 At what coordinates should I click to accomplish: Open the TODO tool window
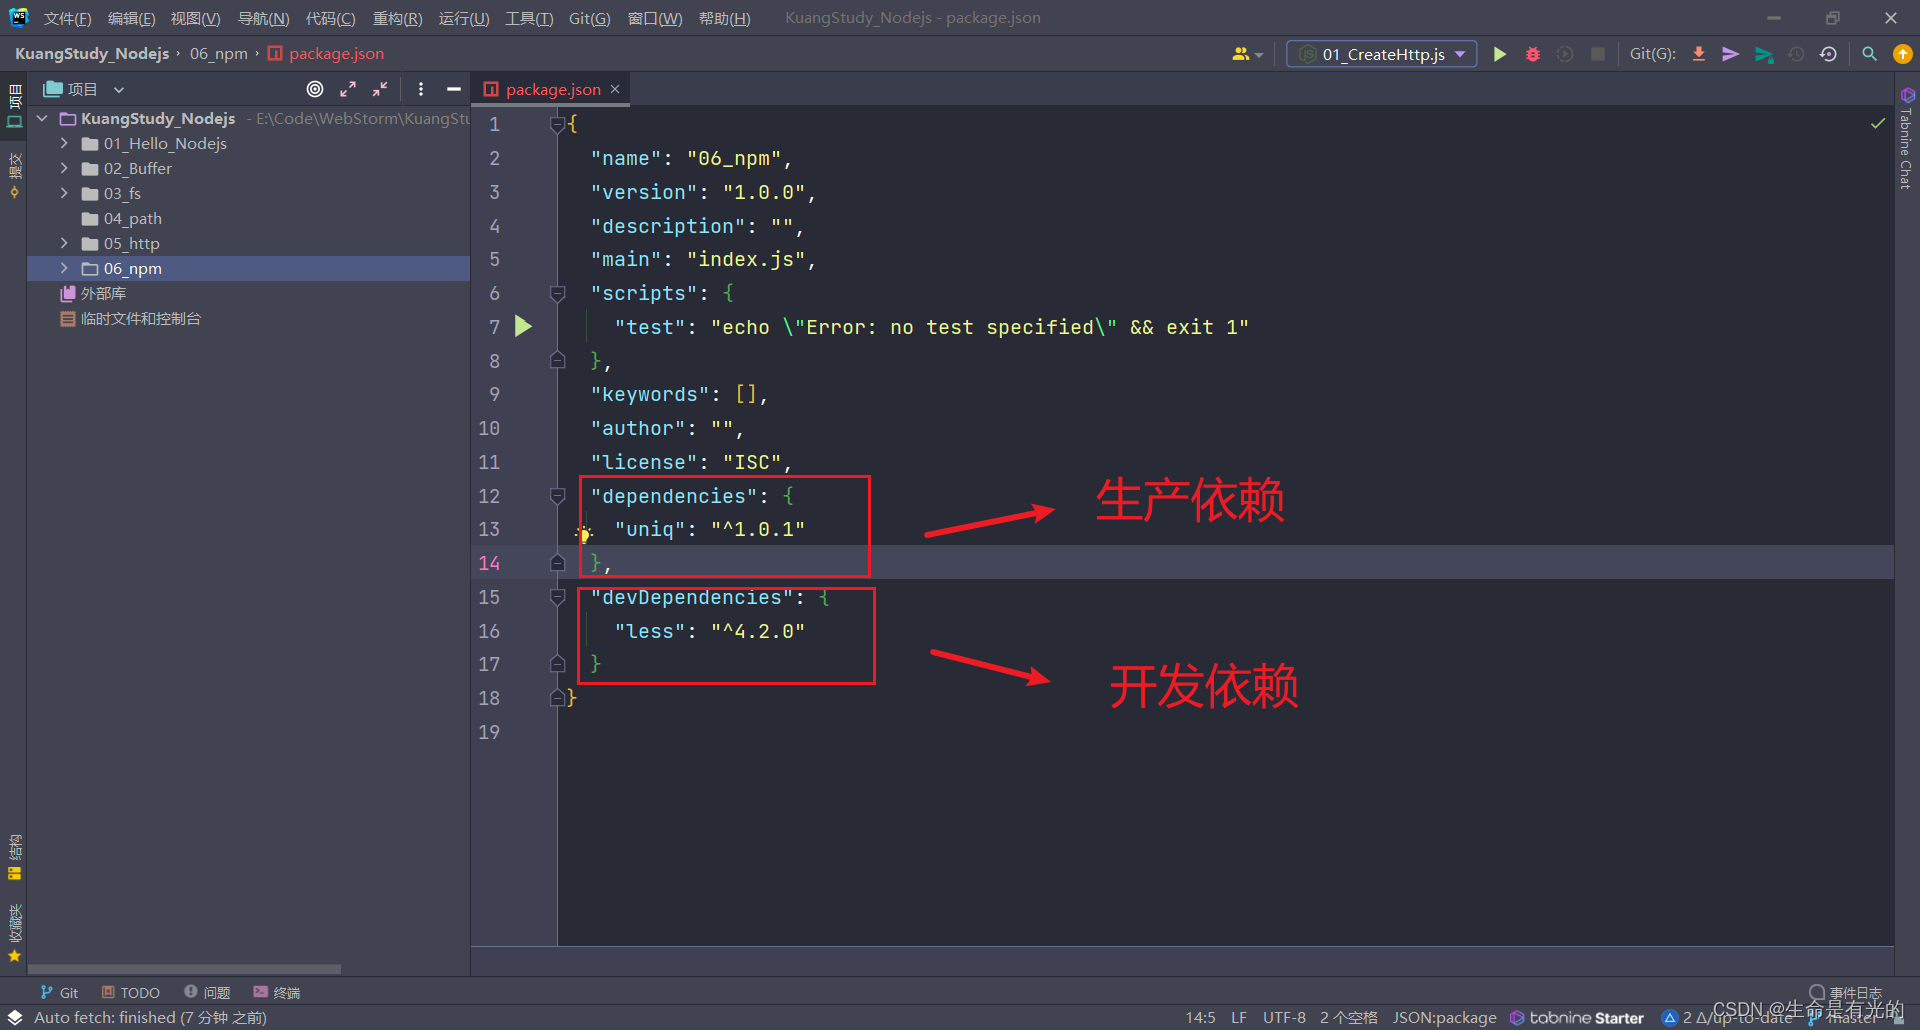click(x=131, y=992)
